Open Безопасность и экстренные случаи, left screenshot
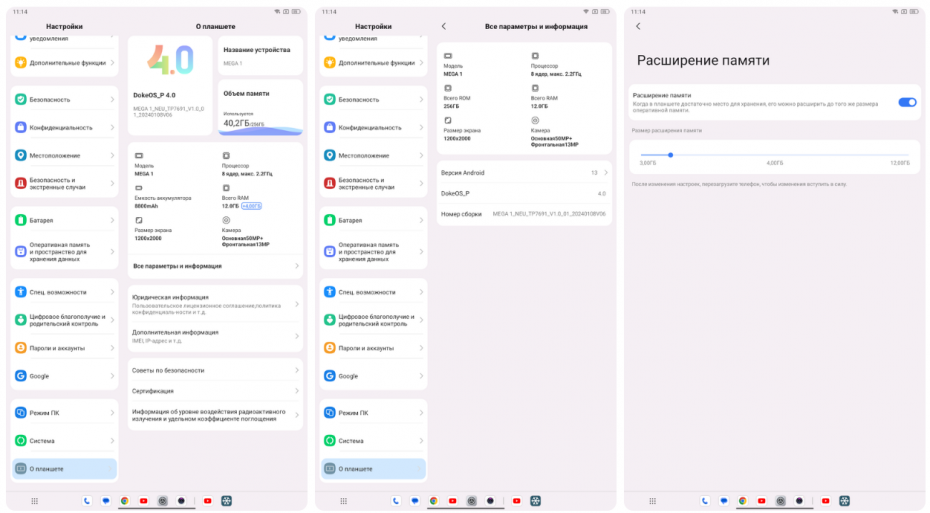930x513 pixels. [x=64, y=183]
